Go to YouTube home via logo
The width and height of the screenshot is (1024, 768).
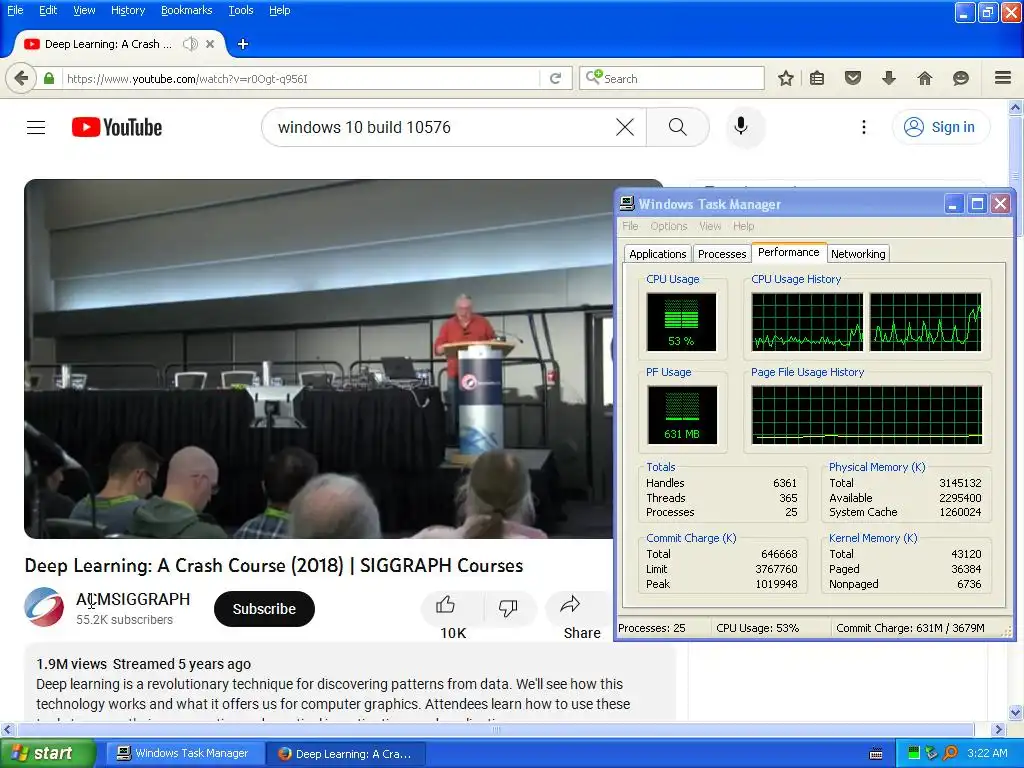coord(117,127)
